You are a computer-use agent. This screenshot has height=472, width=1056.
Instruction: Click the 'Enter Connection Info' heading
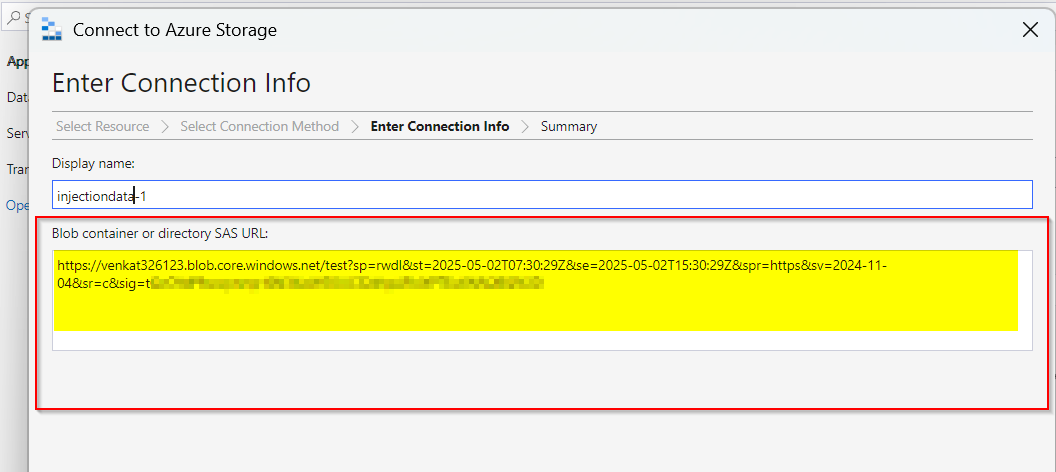coord(181,83)
